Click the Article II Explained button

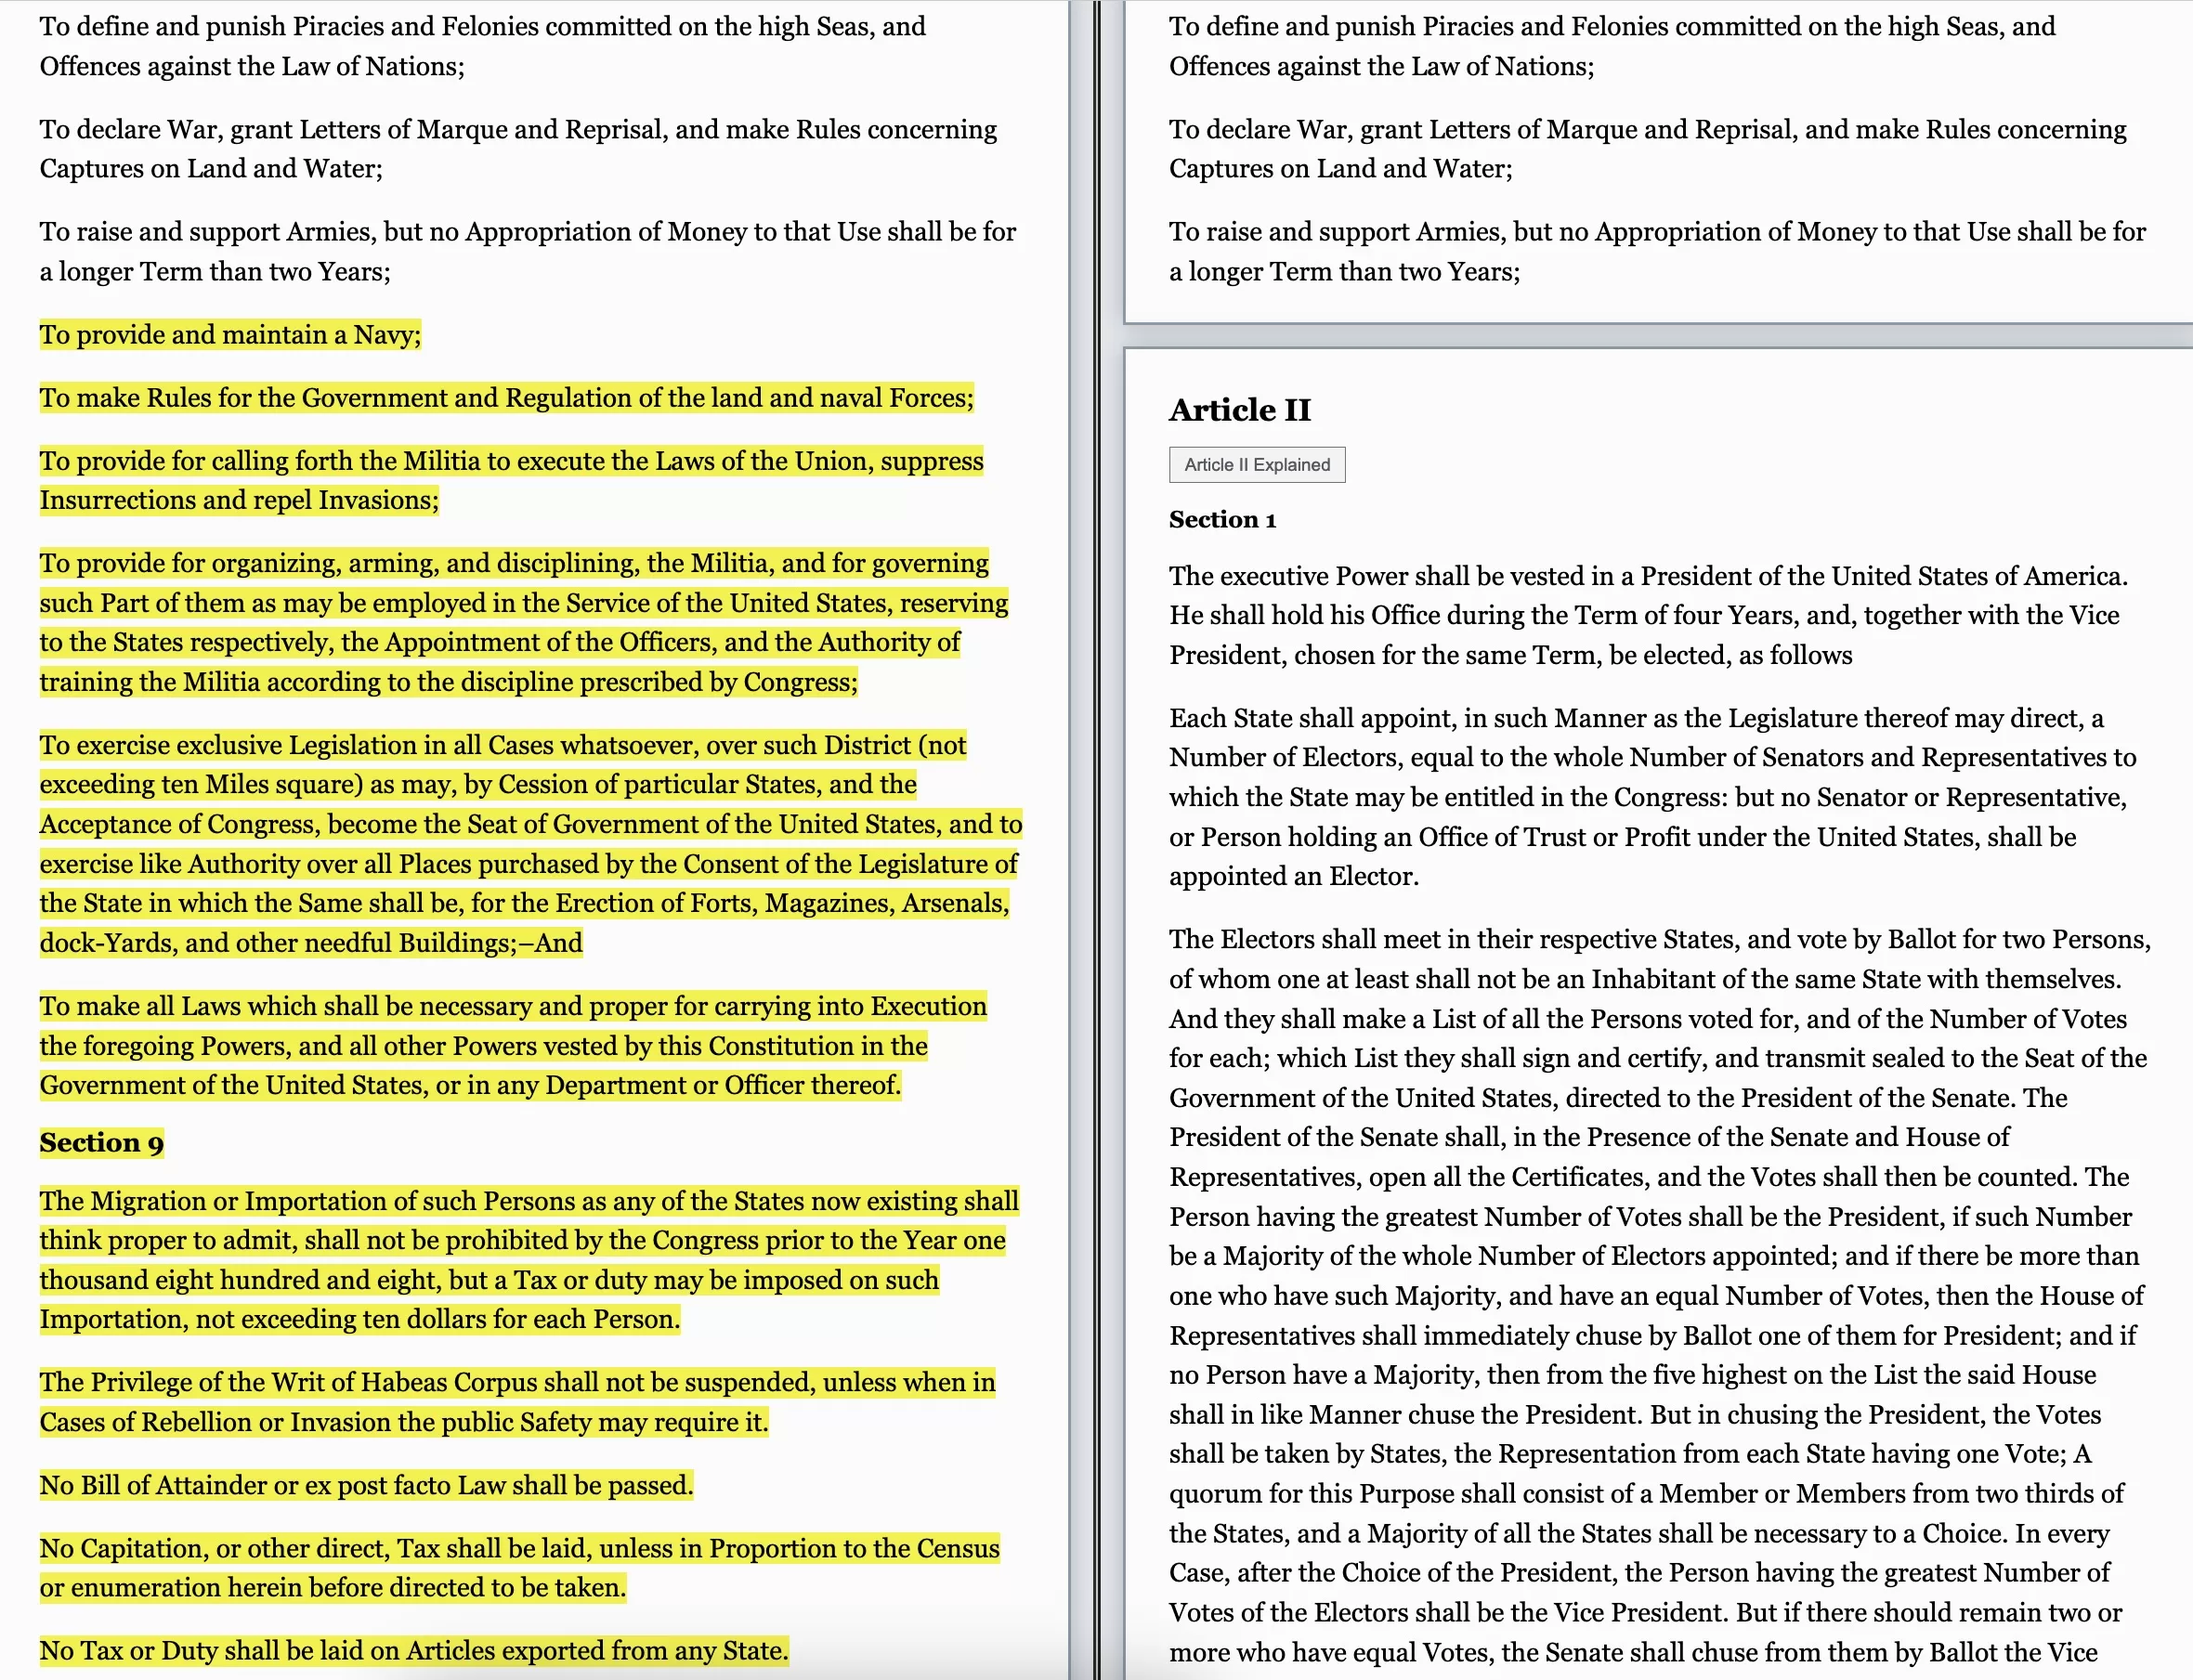pyautogui.click(x=1256, y=464)
